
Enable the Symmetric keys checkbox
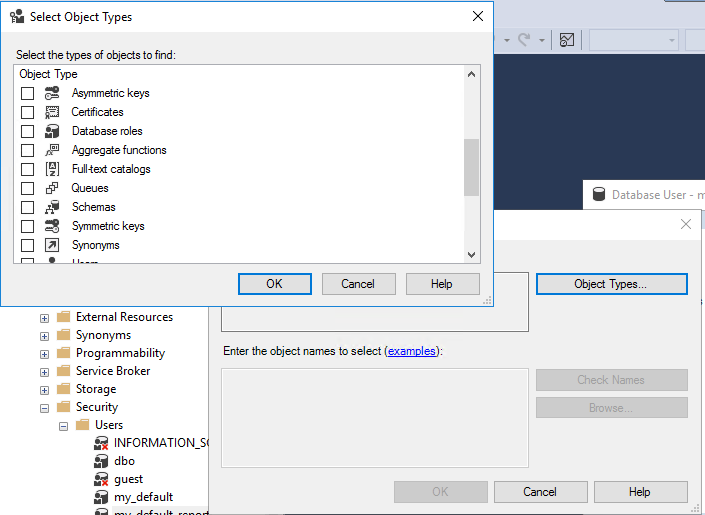pyautogui.click(x=28, y=226)
